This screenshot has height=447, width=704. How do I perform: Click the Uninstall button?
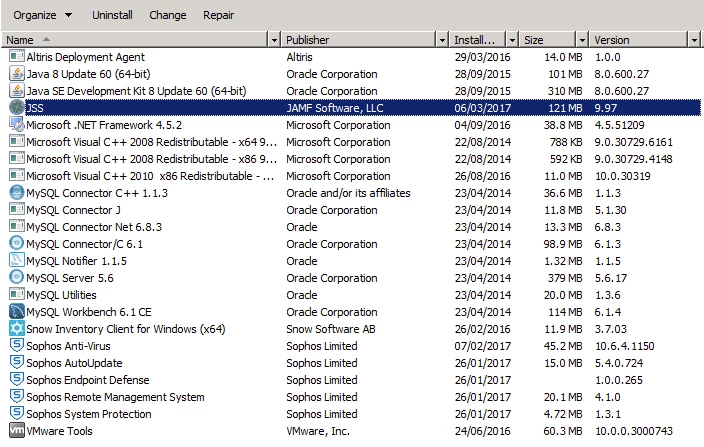coord(112,15)
